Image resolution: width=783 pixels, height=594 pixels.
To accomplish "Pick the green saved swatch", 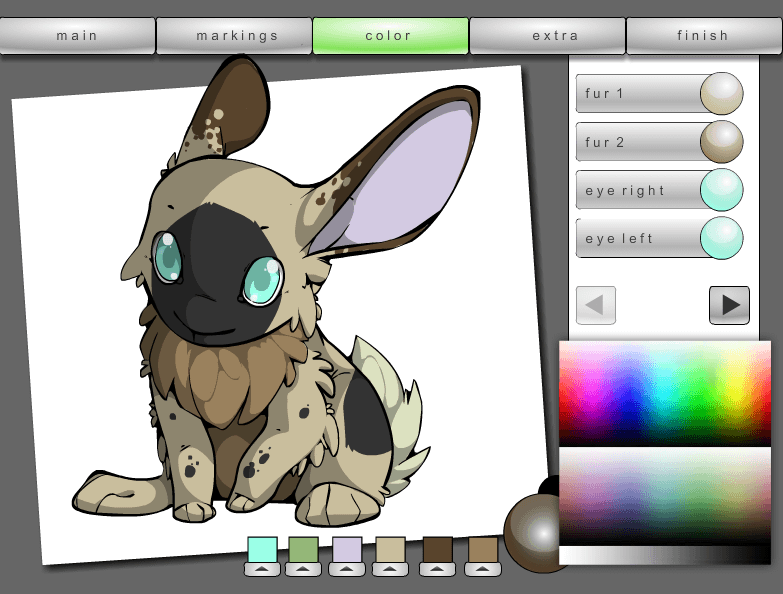I will click(304, 550).
